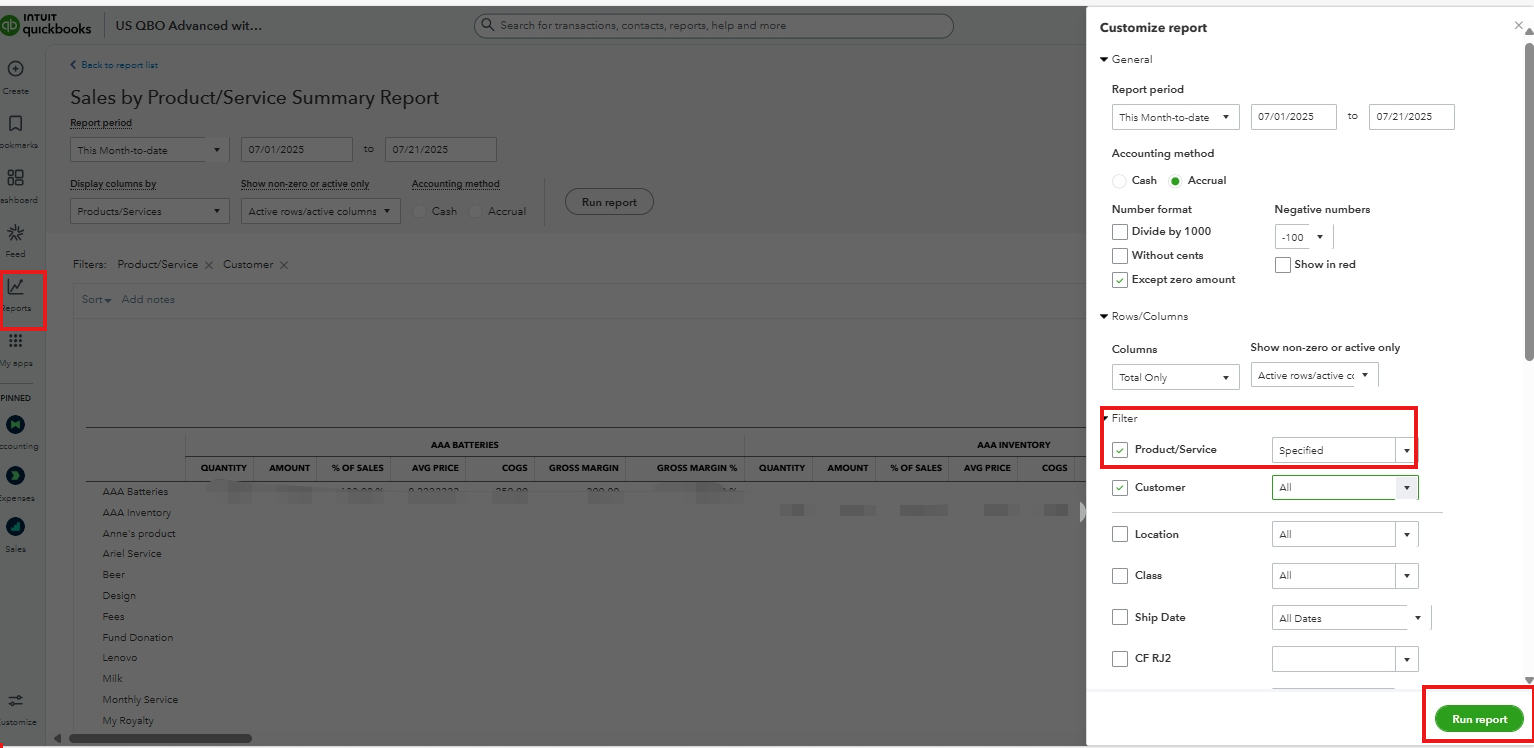
Task: Check the CF RJ2 filter checkbox
Action: pos(1120,658)
